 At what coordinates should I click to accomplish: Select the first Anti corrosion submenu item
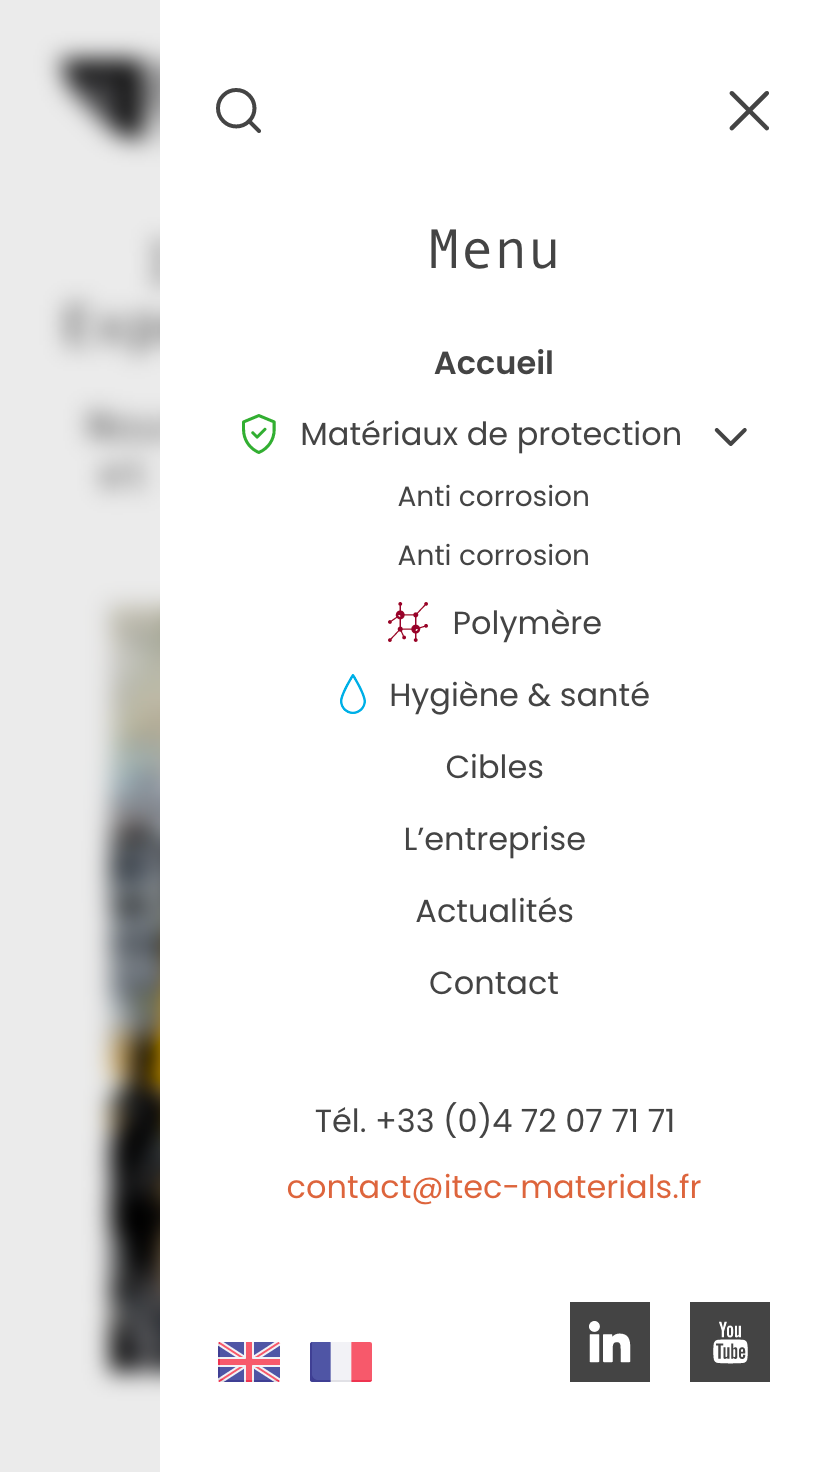click(x=494, y=496)
